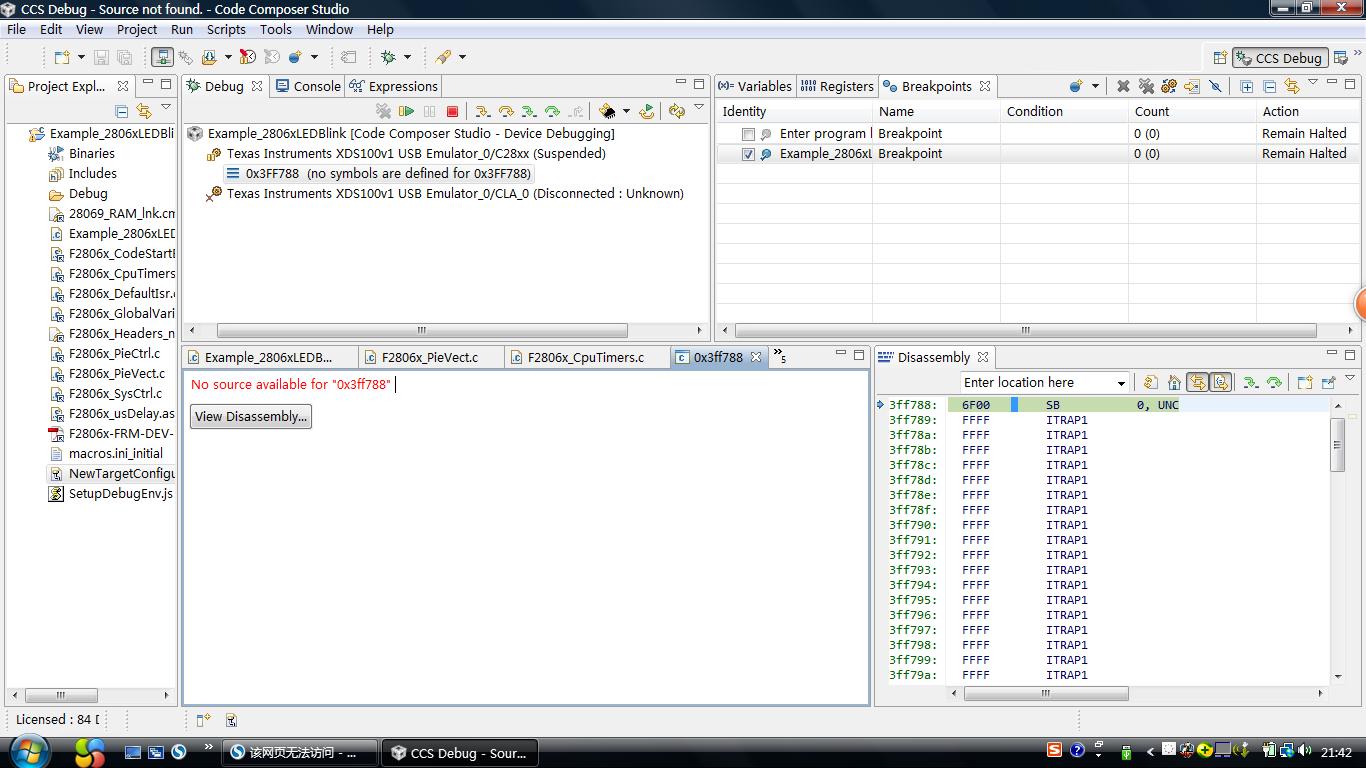Image resolution: width=1366 pixels, height=768 pixels.
Task: Toggle Show Source button in Disassembly toolbar
Action: (x=1221, y=382)
